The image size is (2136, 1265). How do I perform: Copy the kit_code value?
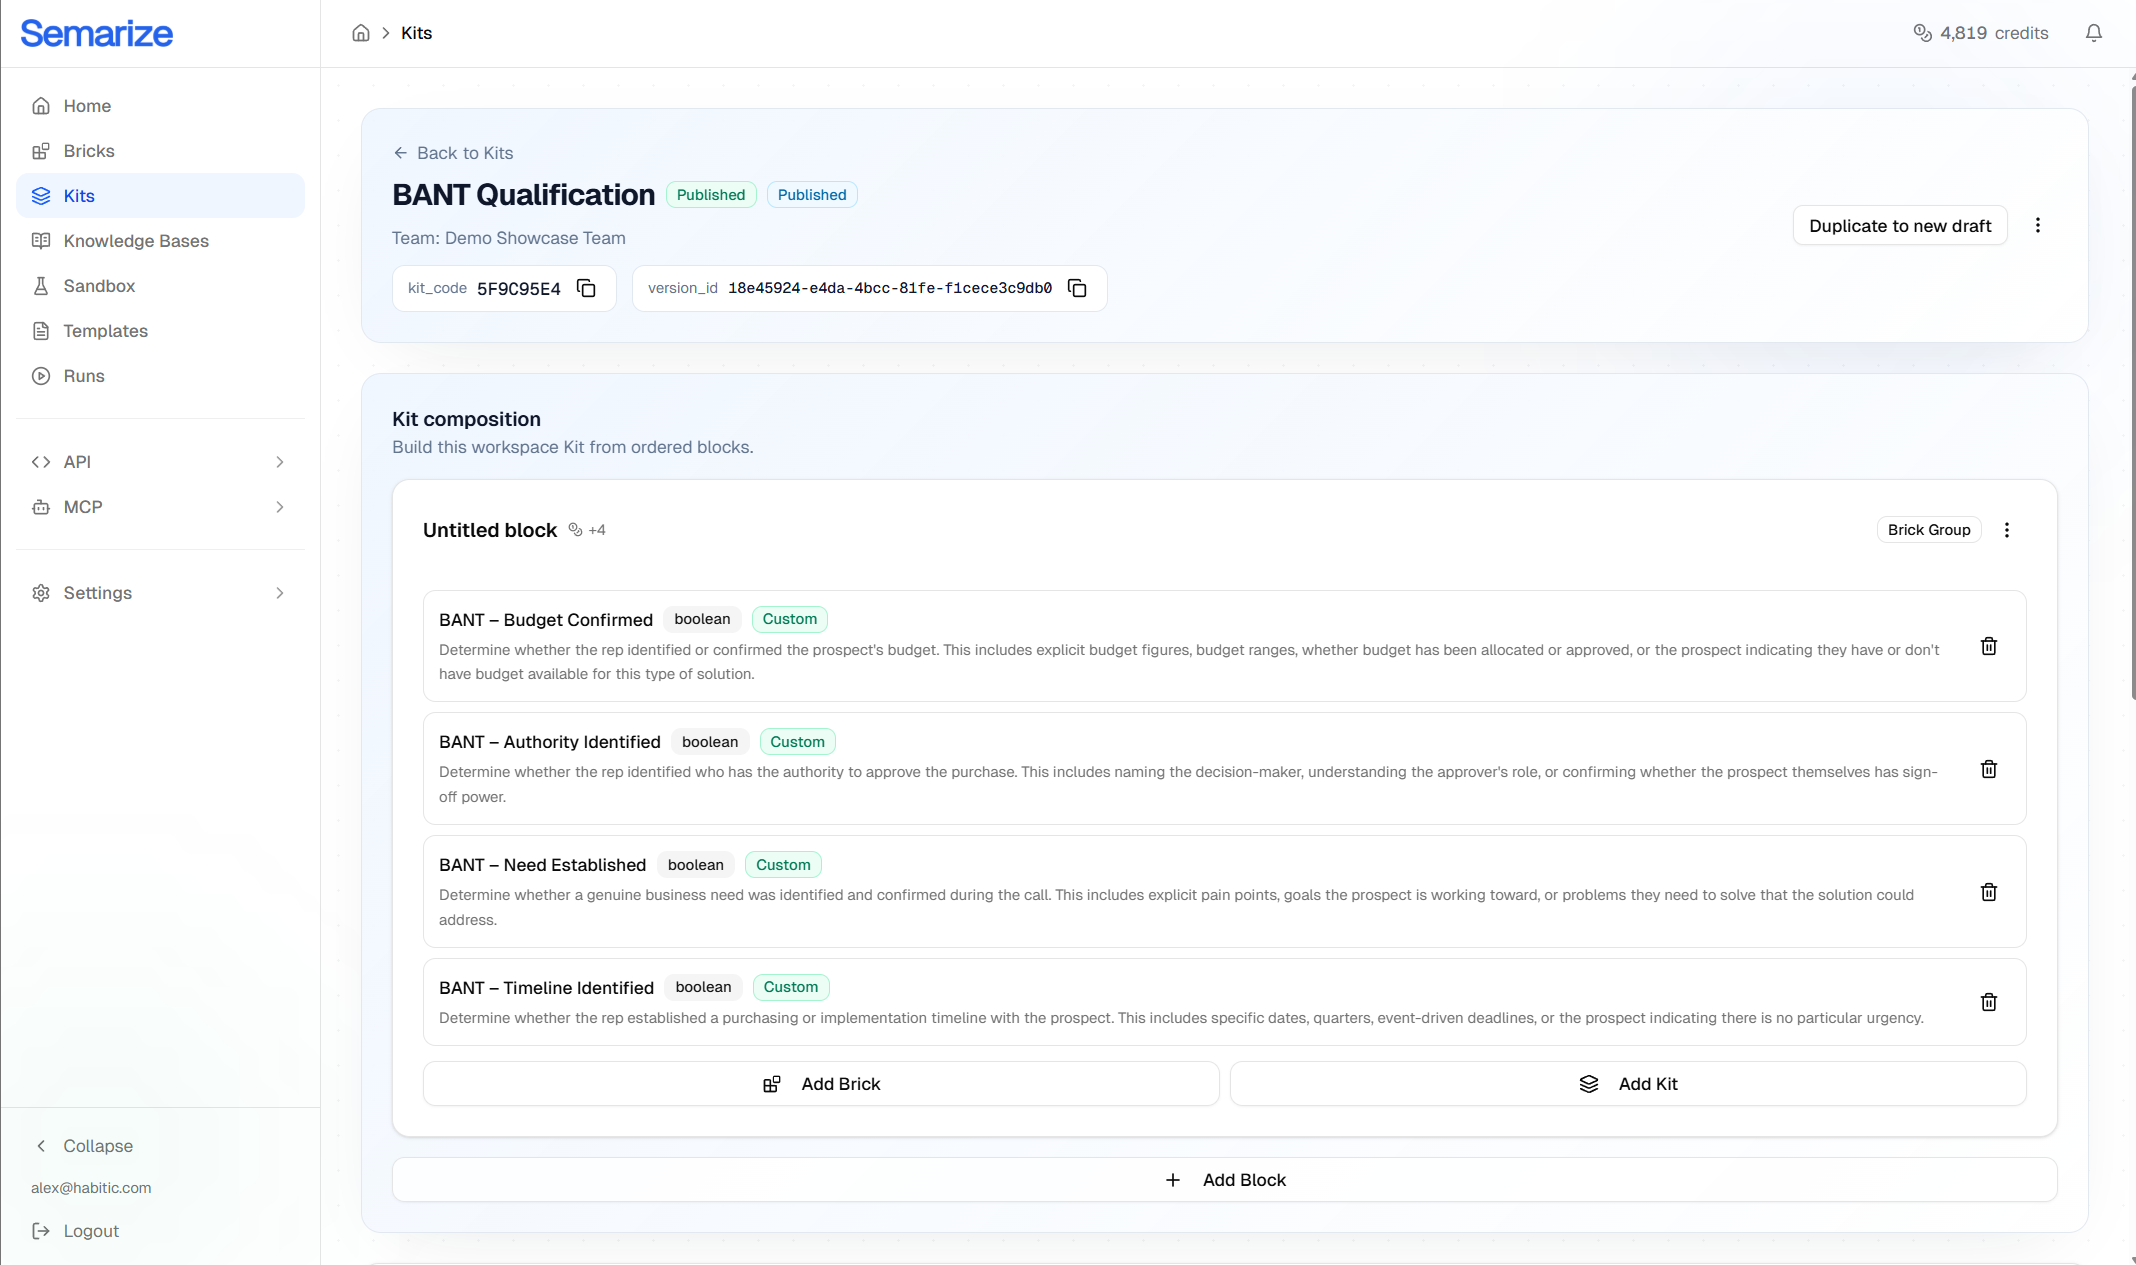coord(586,288)
